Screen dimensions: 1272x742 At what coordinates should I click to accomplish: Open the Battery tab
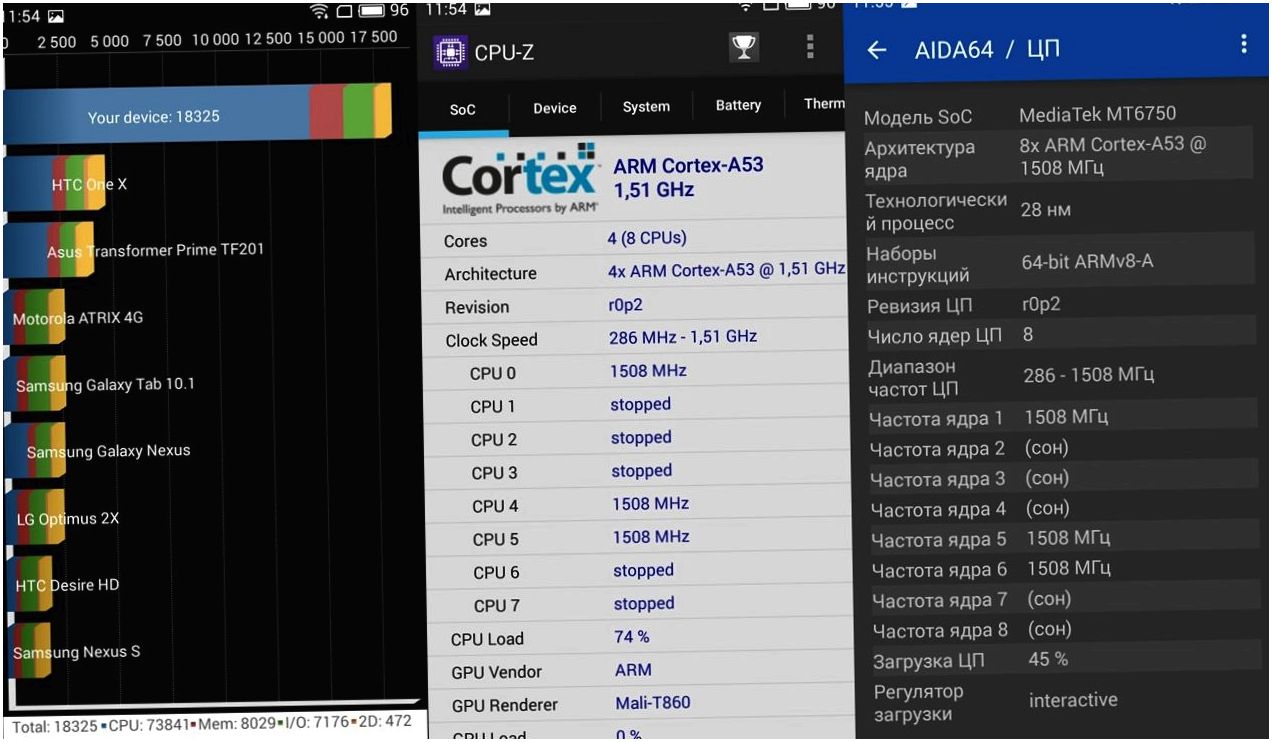pyautogui.click(x=738, y=105)
